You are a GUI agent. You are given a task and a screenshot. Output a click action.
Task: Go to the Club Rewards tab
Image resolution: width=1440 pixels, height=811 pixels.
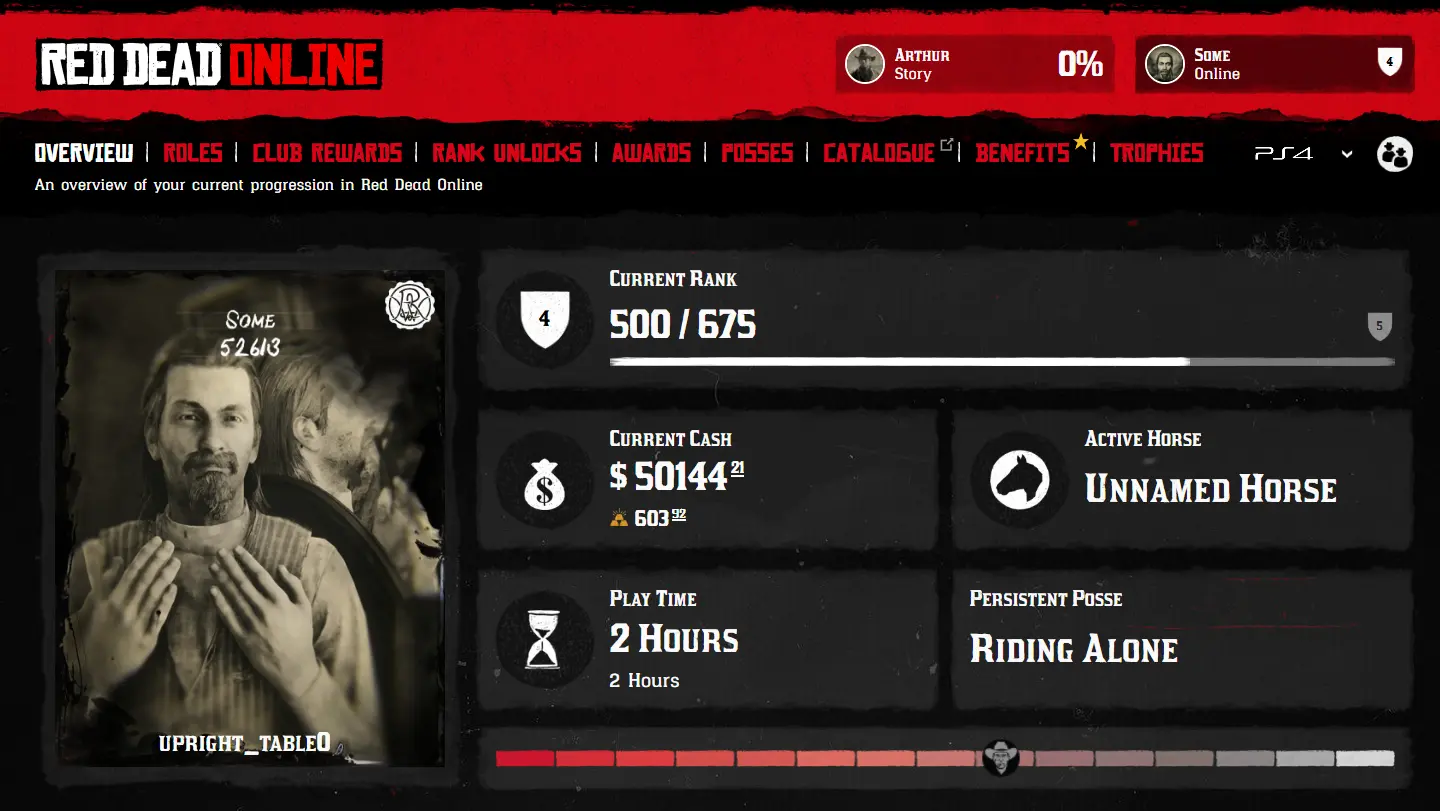point(327,153)
